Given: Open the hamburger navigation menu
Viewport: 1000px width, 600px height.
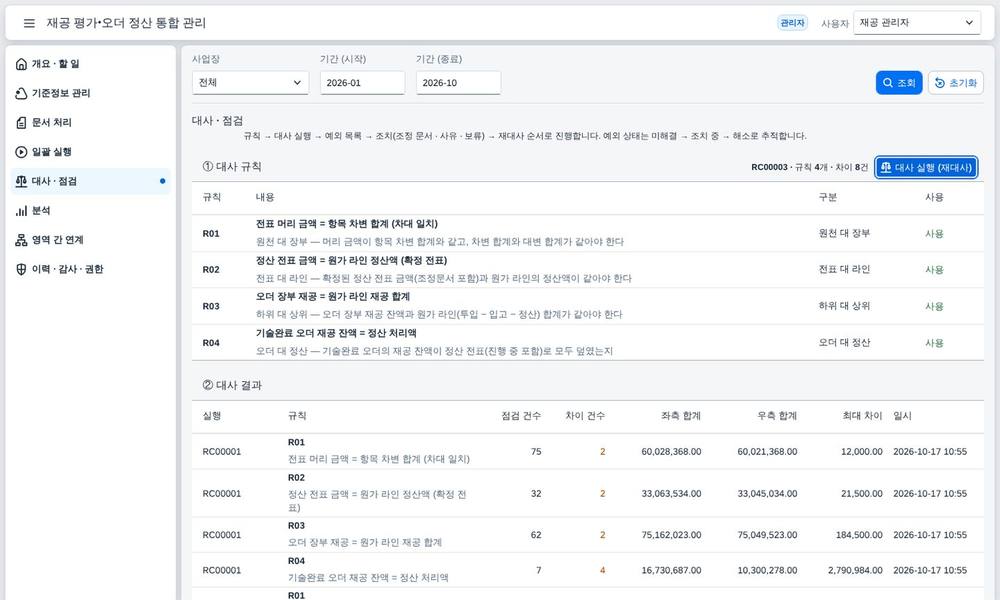Looking at the screenshot, I should (29, 23).
